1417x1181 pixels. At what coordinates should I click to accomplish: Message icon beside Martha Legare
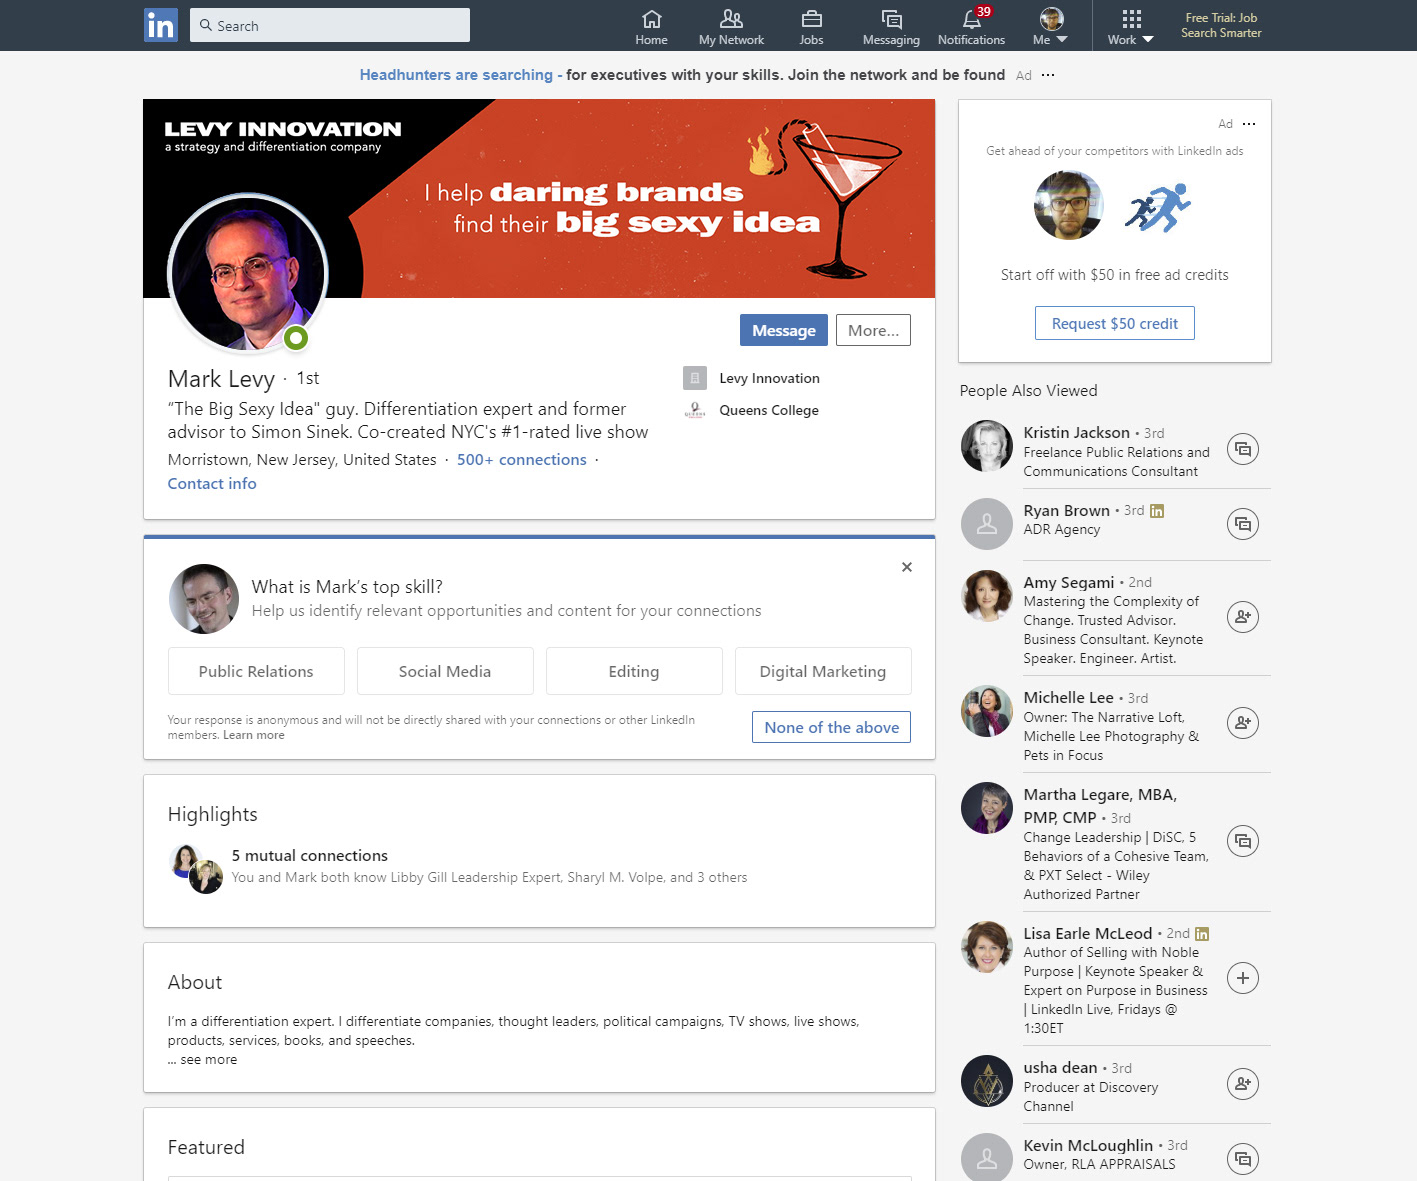tap(1243, 841)
